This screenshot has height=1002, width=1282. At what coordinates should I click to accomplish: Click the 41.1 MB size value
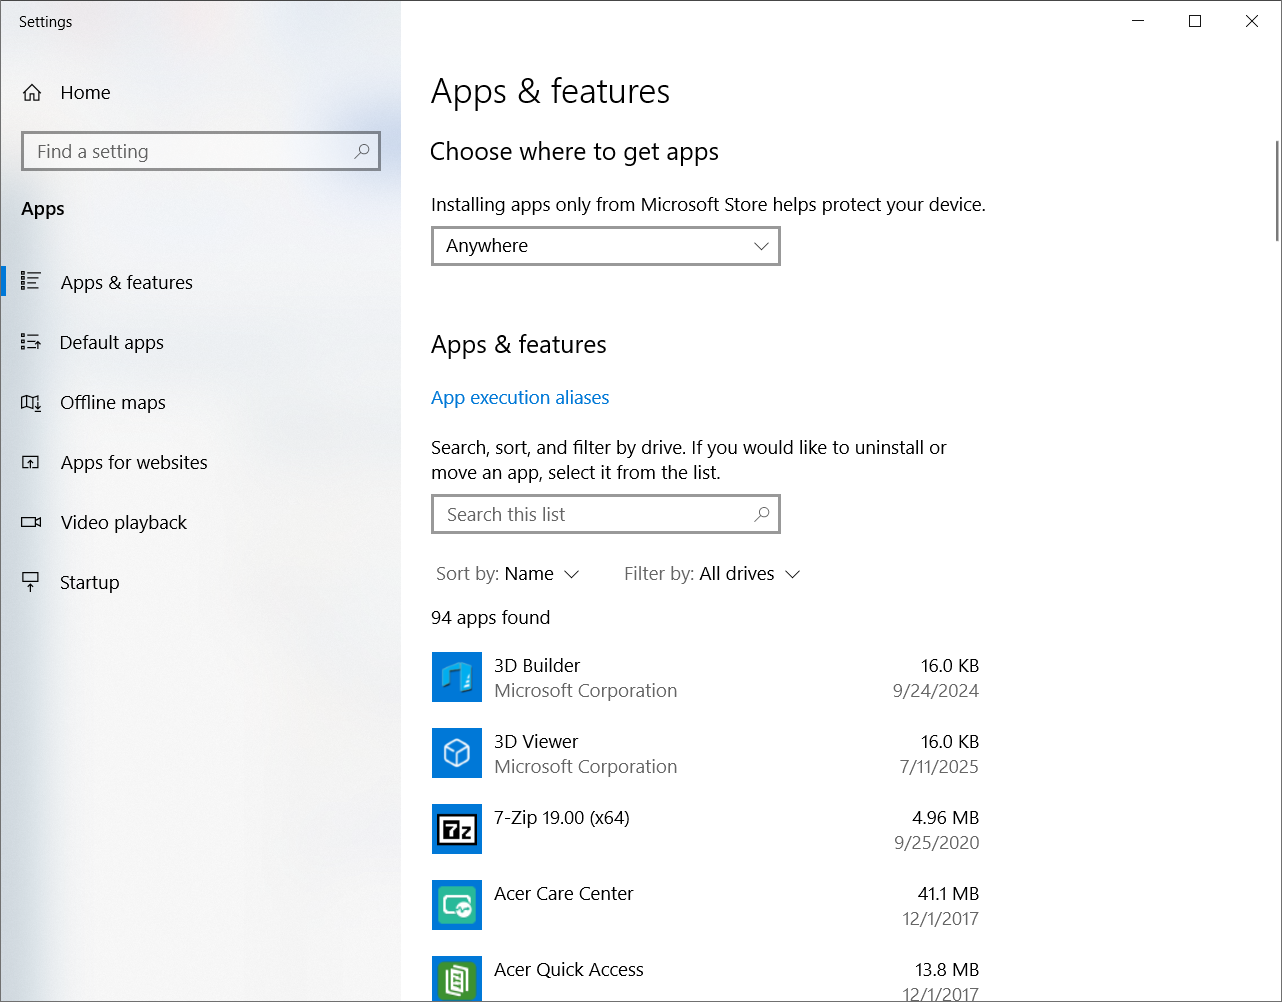coord(948,894)
